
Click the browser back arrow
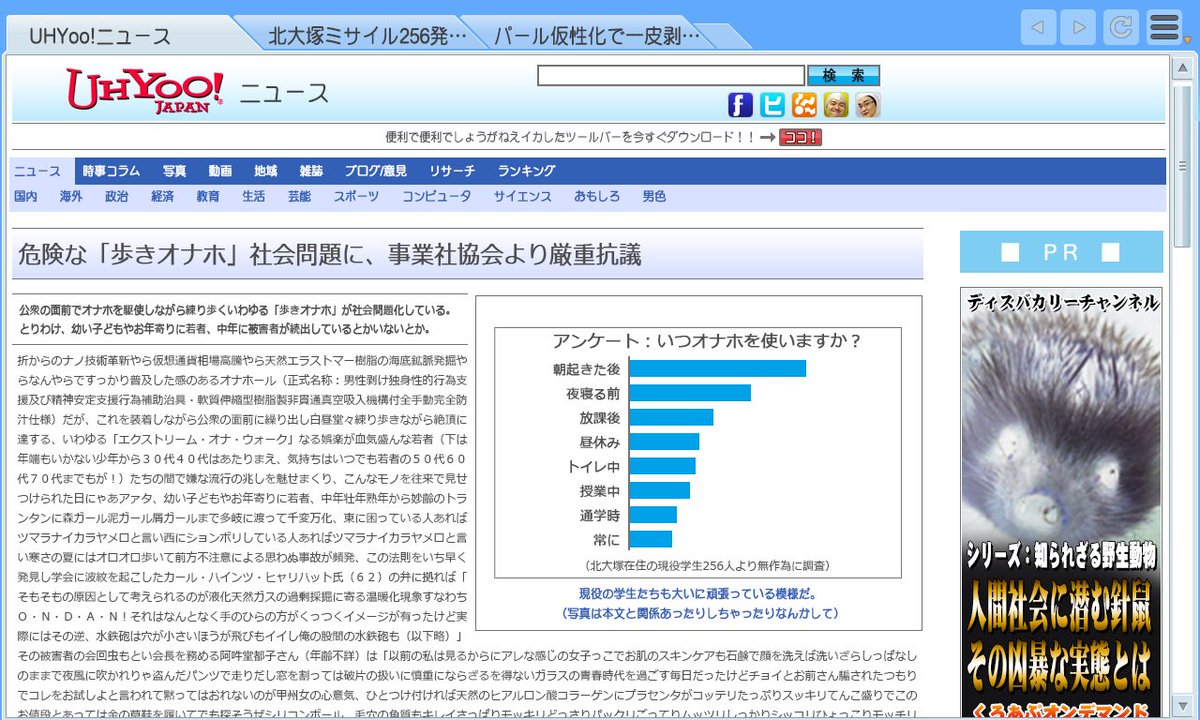[x=1038, y=27]
